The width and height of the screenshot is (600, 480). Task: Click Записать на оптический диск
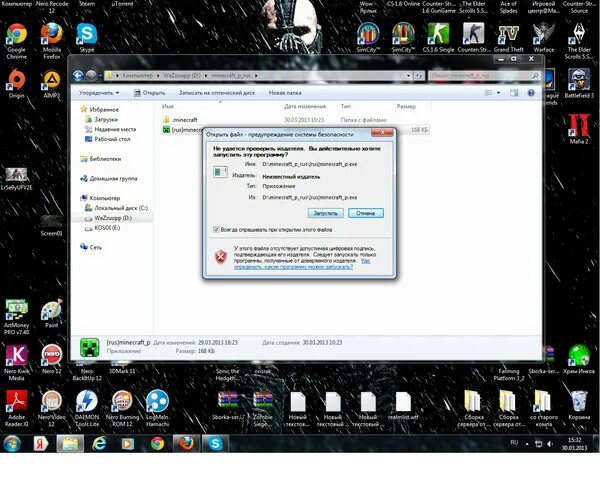tap(217, 93)
